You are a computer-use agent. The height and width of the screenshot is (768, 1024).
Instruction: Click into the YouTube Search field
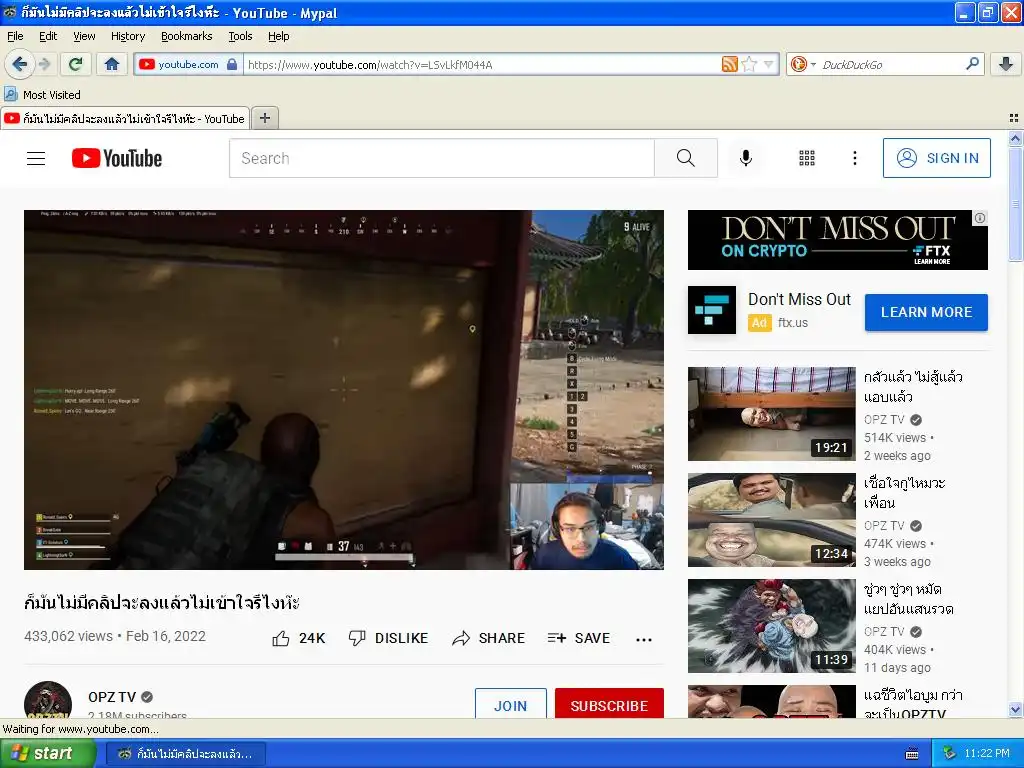[x=441, y=158]
